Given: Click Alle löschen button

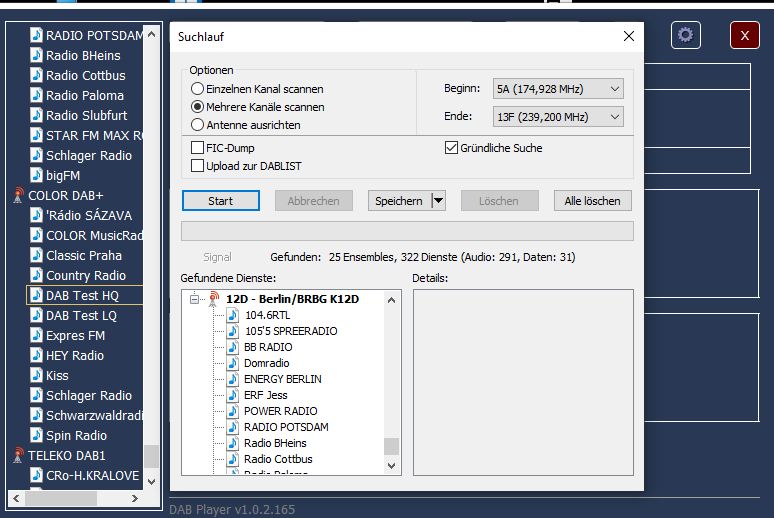Looking at the screenshot, I should [592, 201].
